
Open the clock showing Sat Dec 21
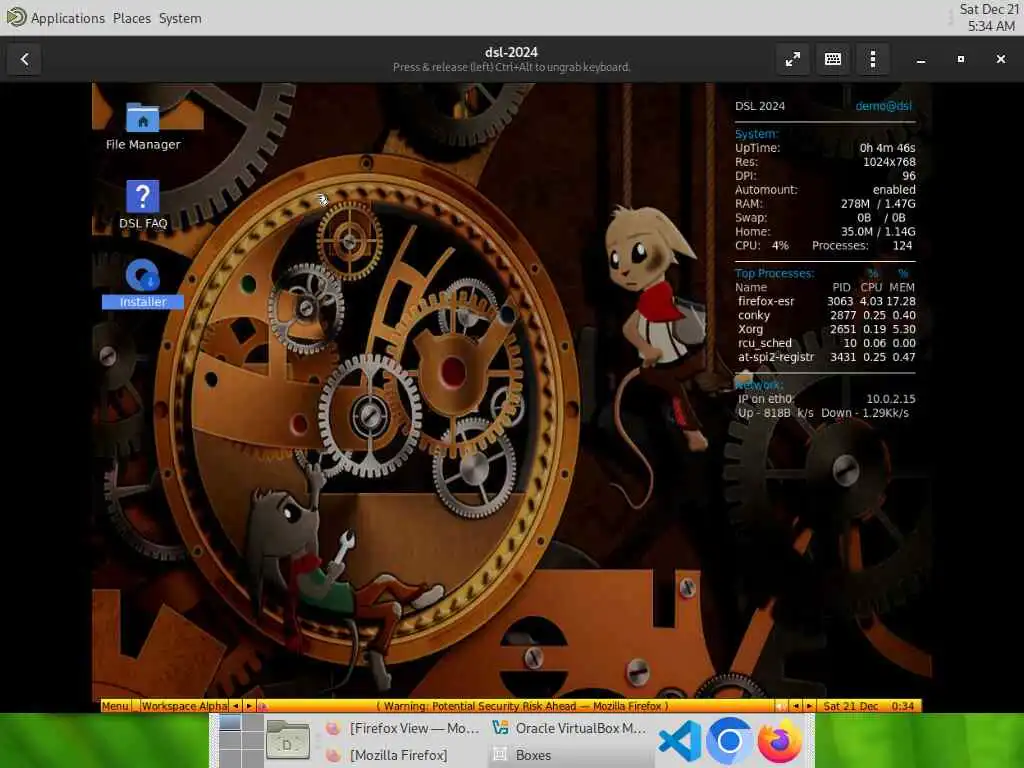click(989, 18)
